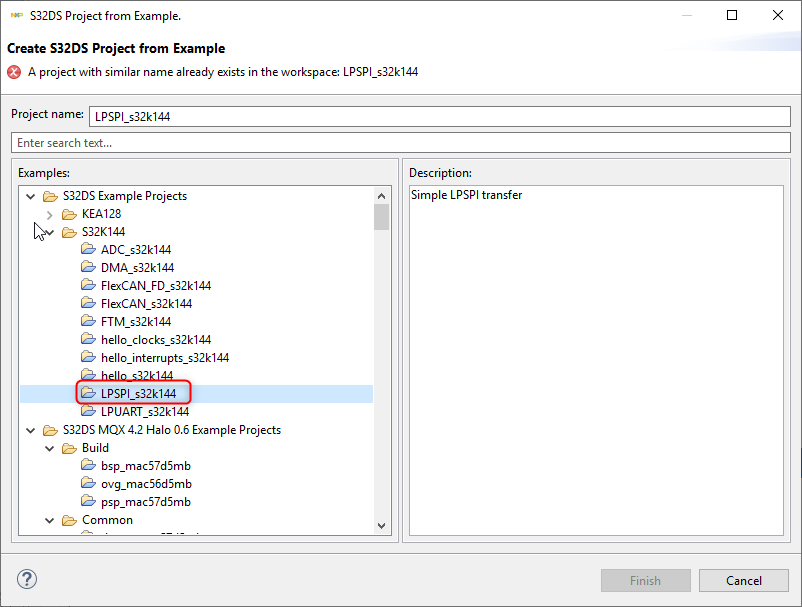
Task: Cancel the project creation dialog
Action: tap(744, 580)
